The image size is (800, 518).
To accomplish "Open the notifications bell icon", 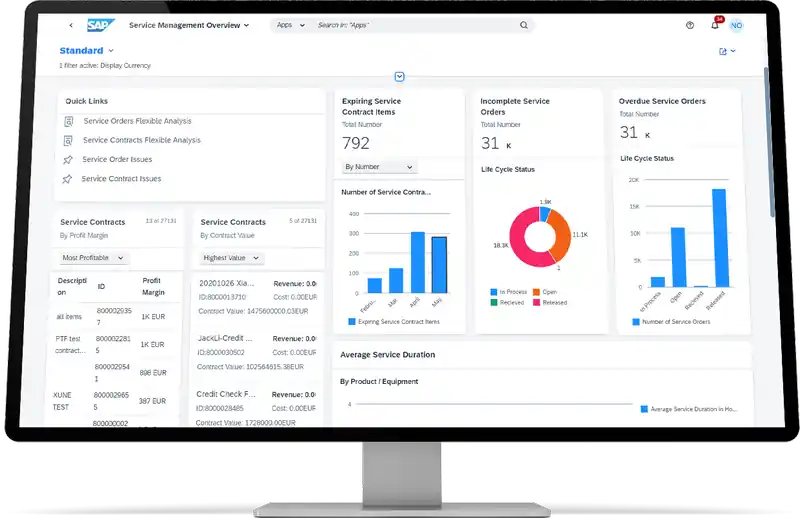I will (x=715, y=25).
